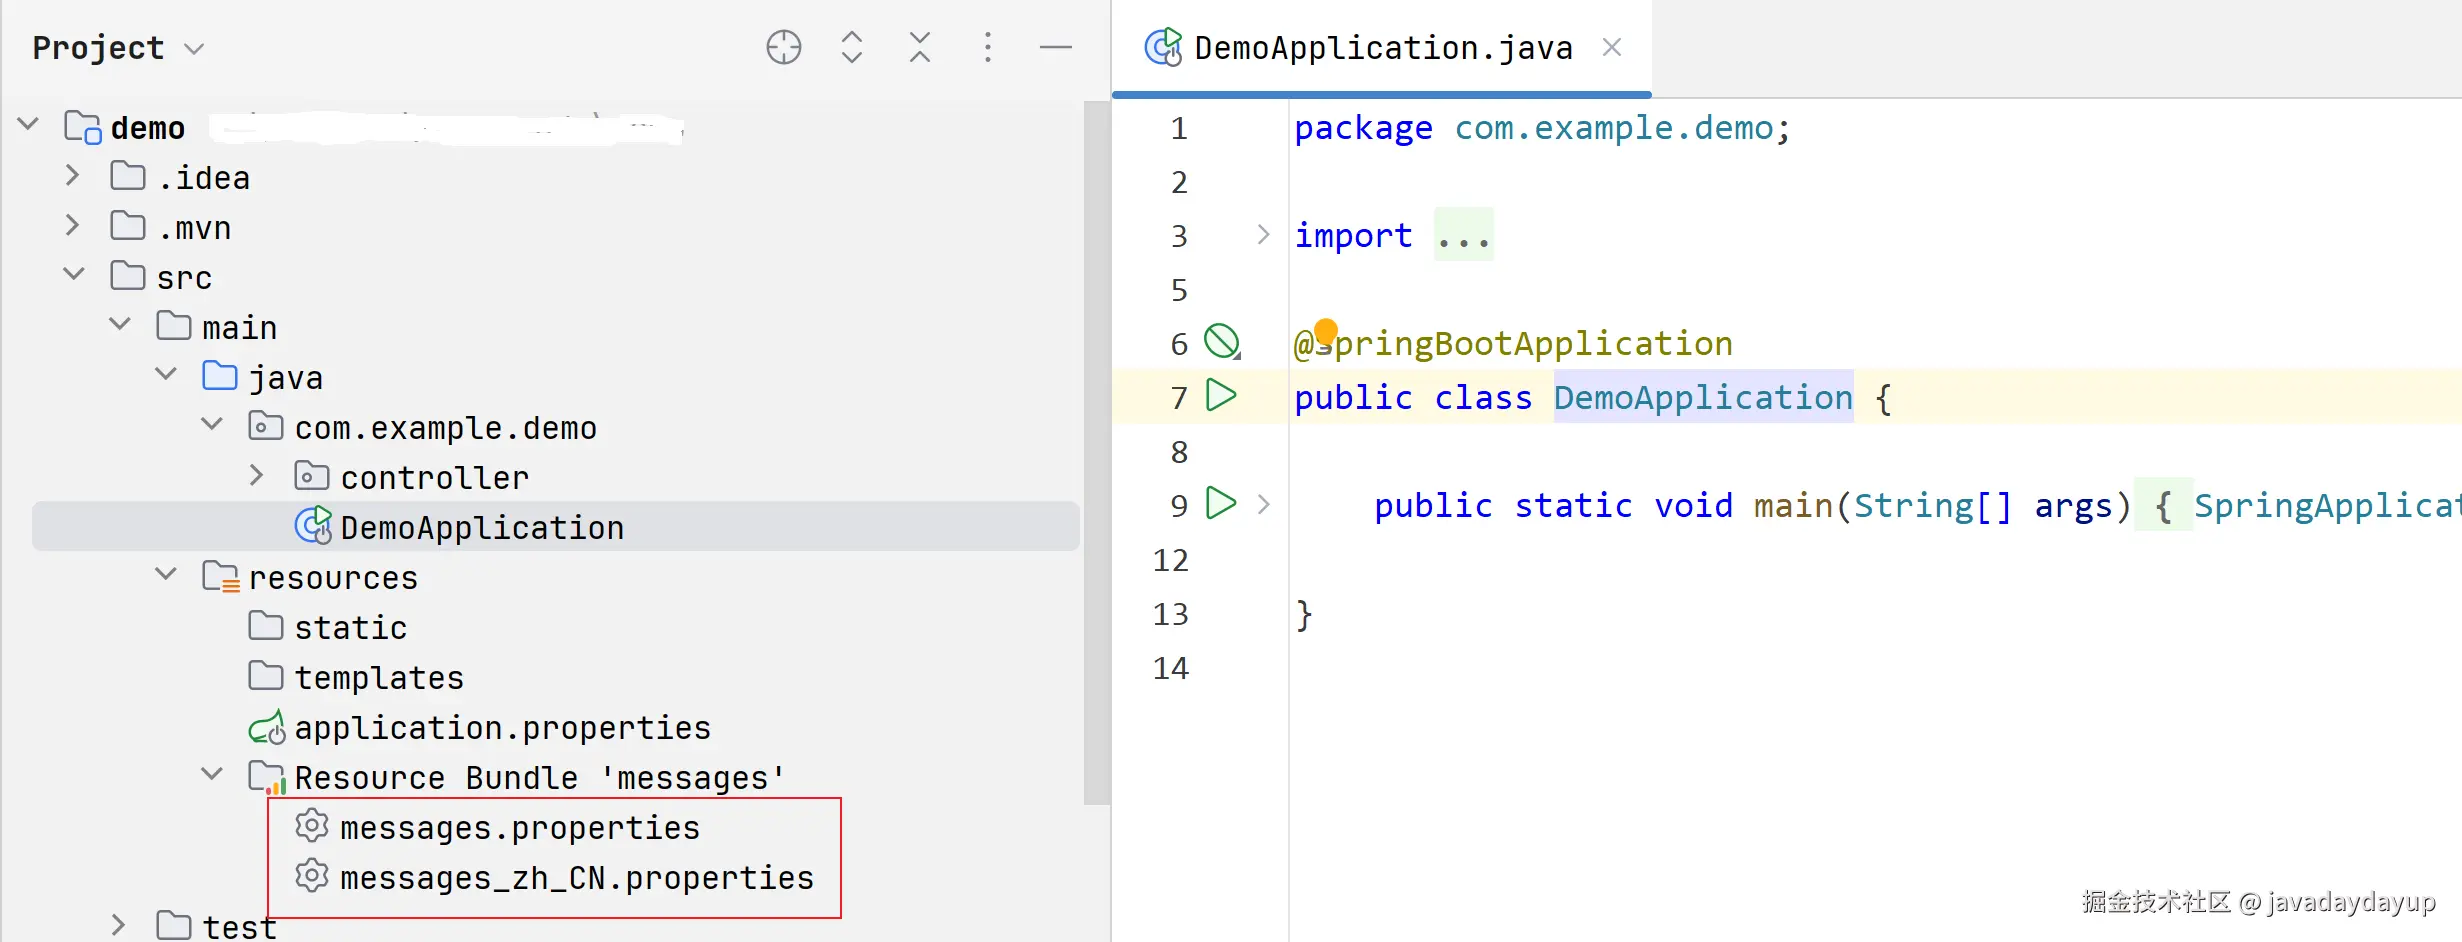
Task: Click the folded import ellipsis placeholder
Action: tap(1464, 236)
